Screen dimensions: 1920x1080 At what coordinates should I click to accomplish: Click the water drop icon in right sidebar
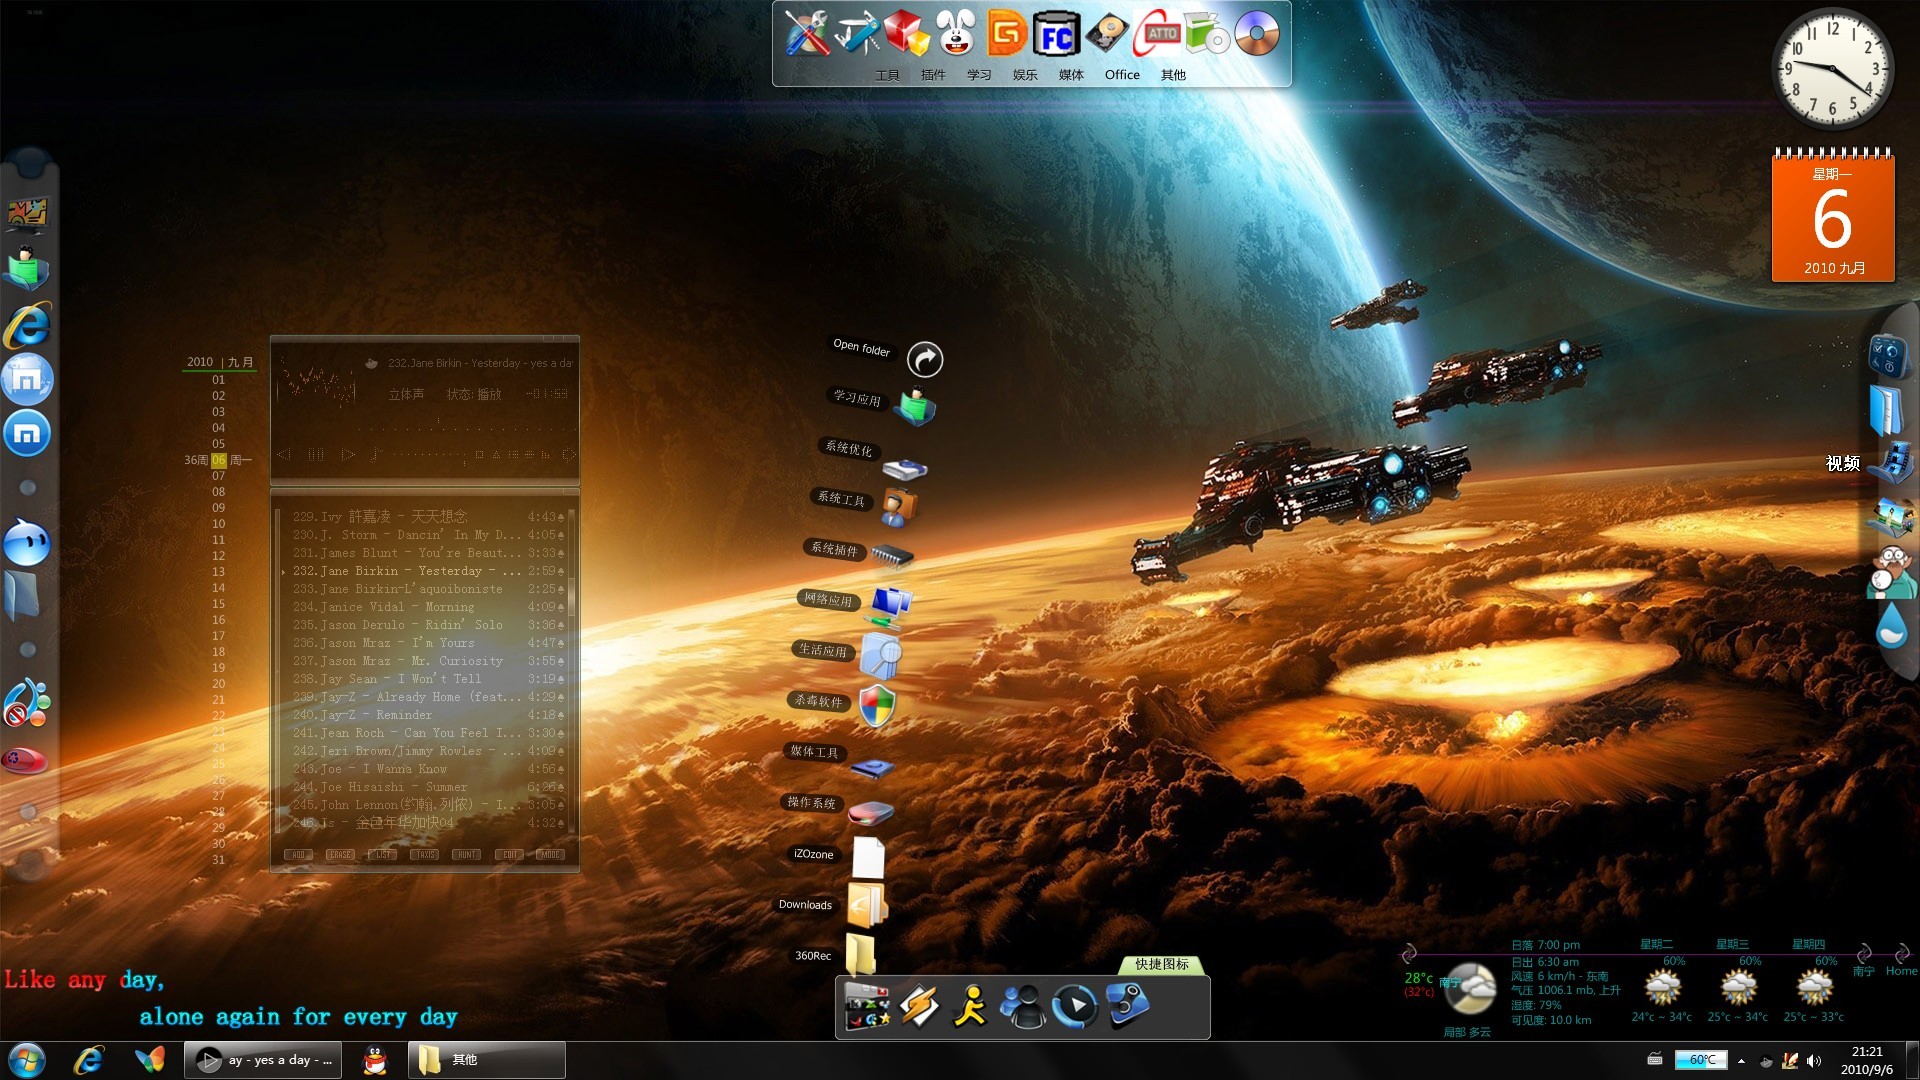(1891, 626)
